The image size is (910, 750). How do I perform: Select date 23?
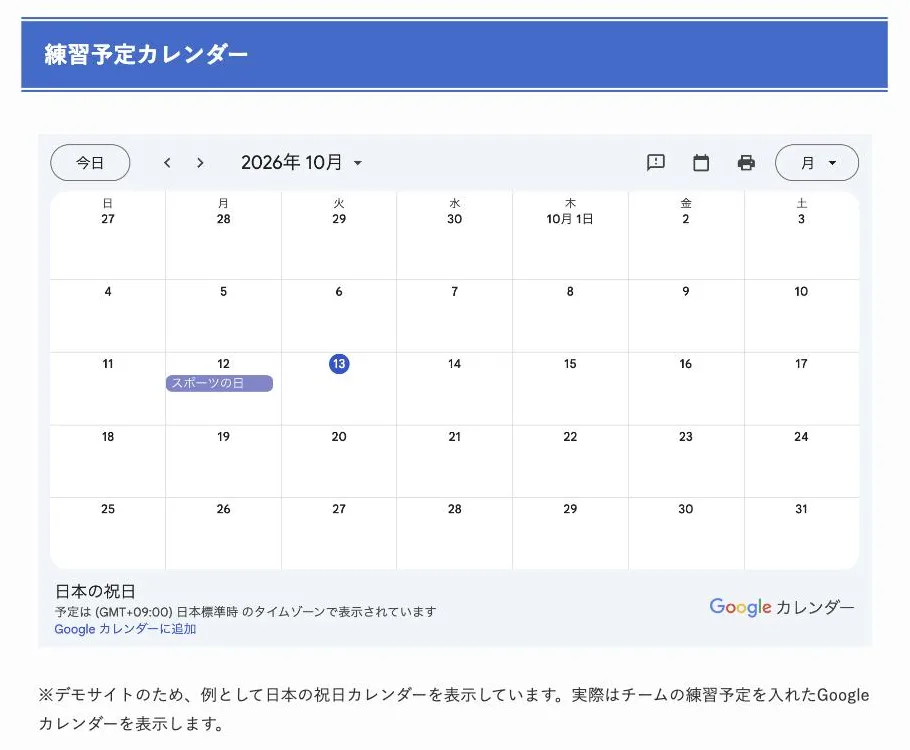685,437
